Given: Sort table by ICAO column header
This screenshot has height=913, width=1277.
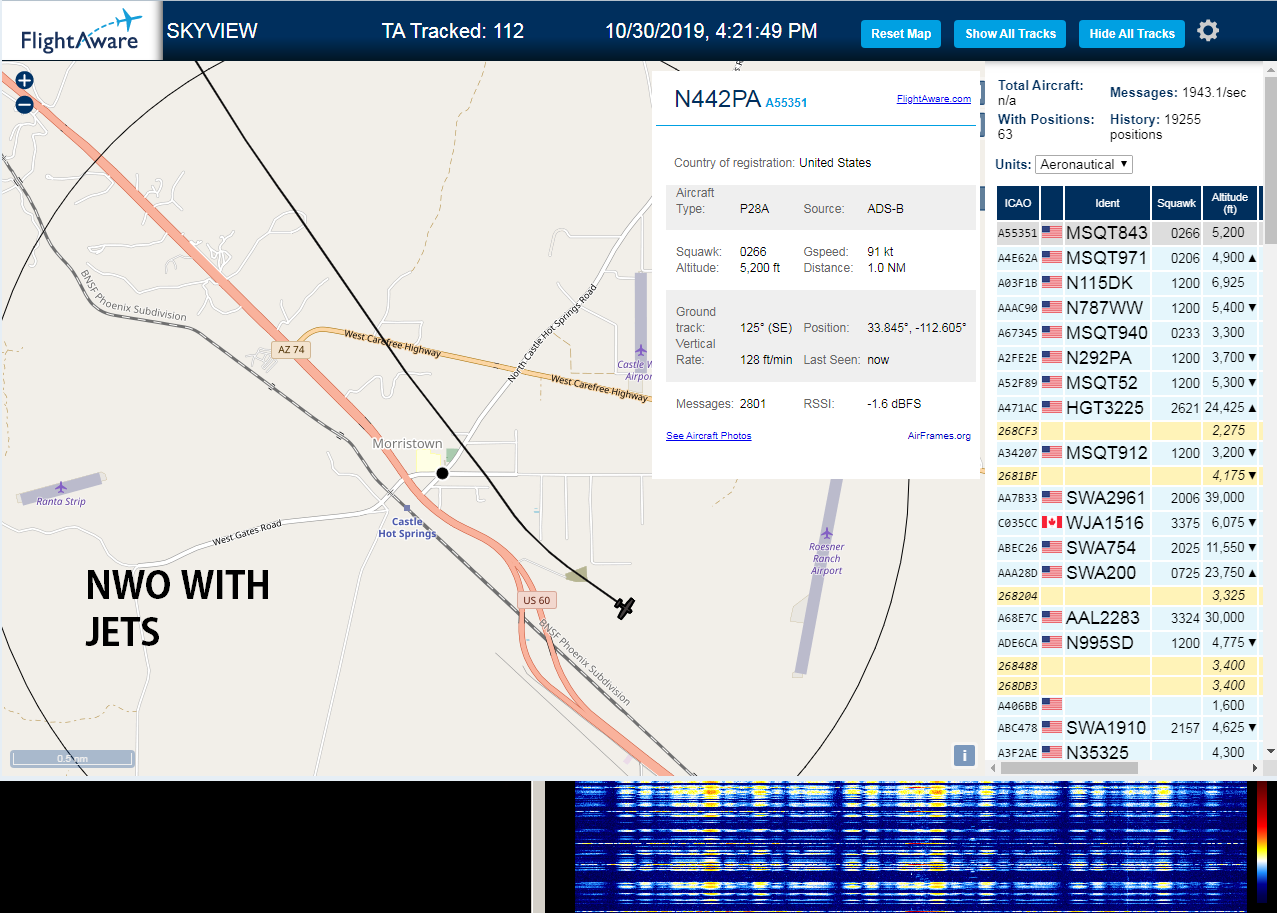Looking at the screenshot, I should [x=1018, y=202].
